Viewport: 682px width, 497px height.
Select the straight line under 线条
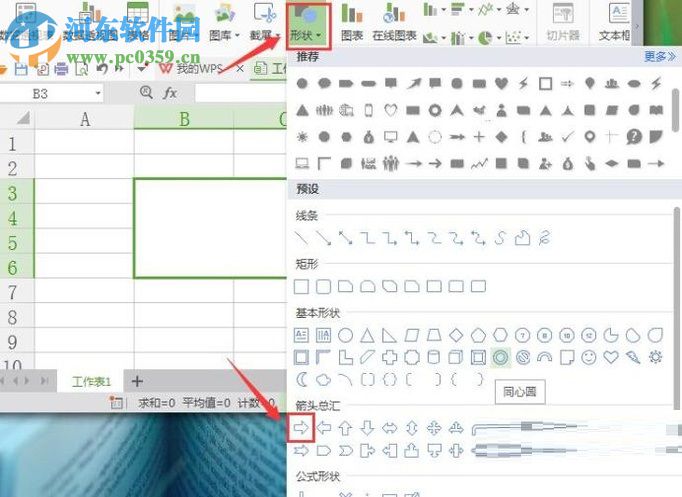[301, 238]
